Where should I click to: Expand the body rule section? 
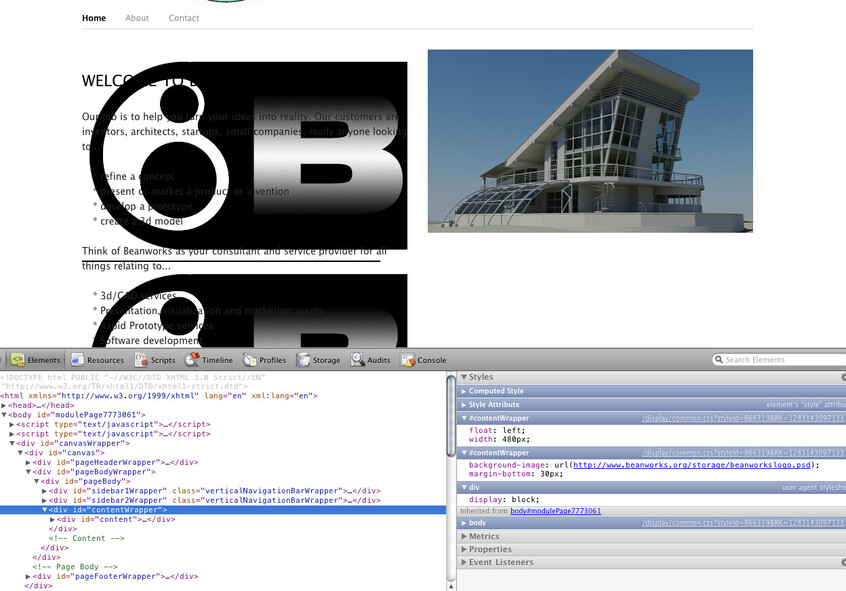click(464, 522)
